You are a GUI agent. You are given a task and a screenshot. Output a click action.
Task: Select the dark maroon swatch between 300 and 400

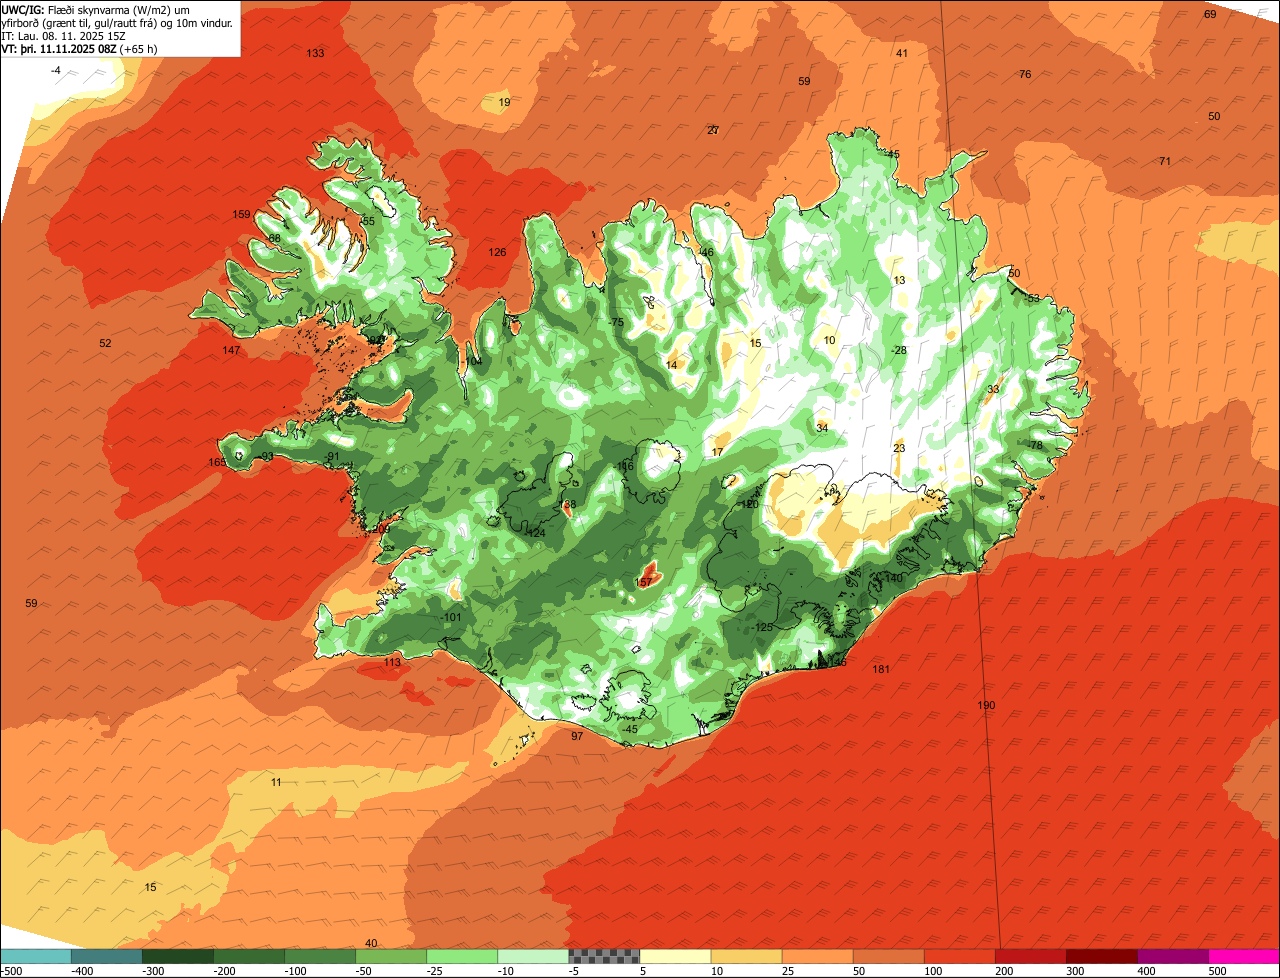click(1102, 956)
